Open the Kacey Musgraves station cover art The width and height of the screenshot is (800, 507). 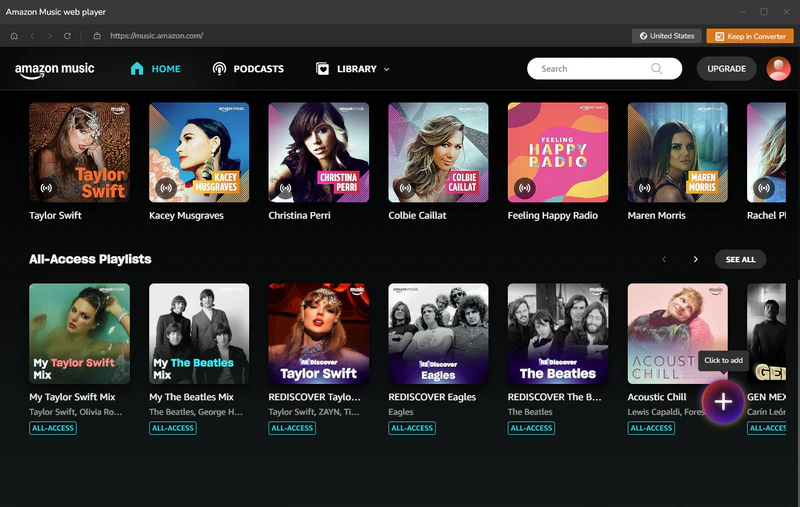[x=199, y=153]
